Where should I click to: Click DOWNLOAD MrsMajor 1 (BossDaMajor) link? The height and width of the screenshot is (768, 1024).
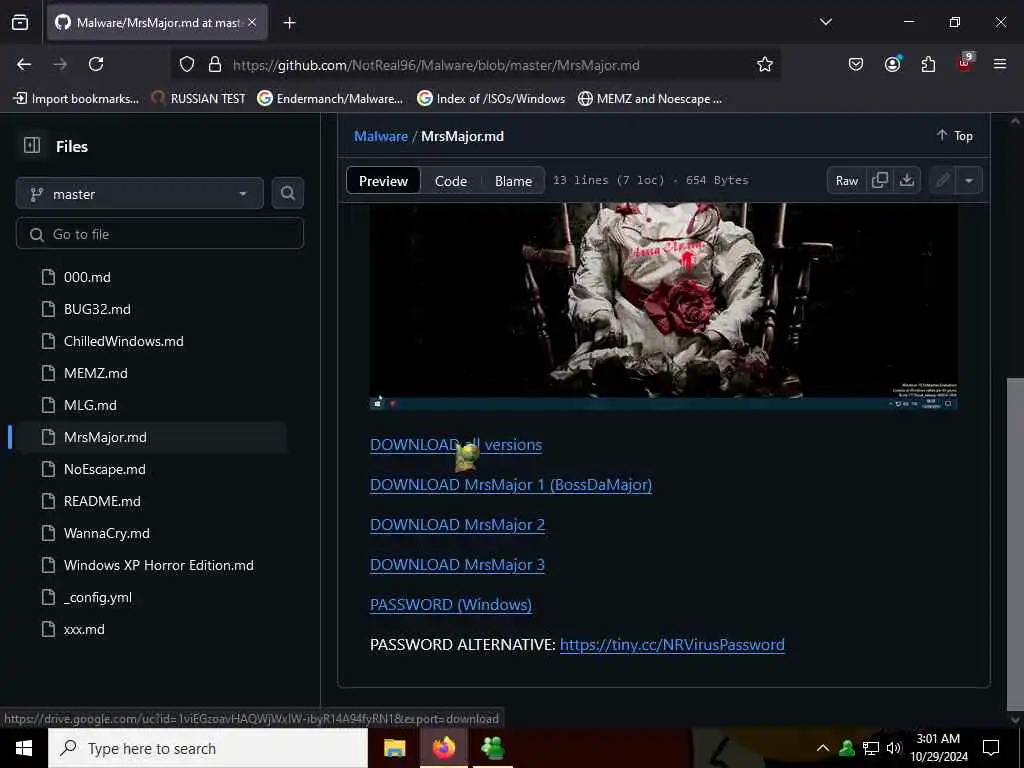pos(511,485)
